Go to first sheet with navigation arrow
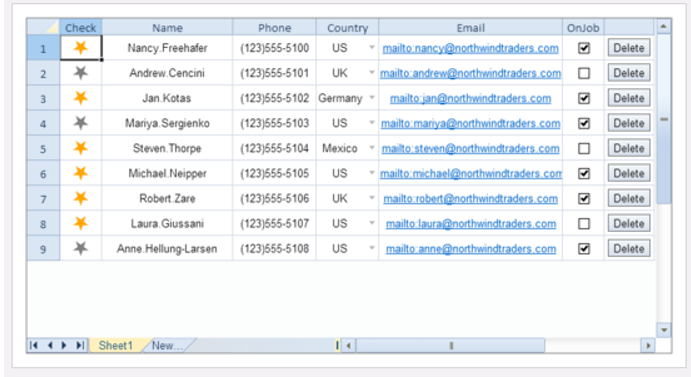691x377 pixels. point(33,345)
